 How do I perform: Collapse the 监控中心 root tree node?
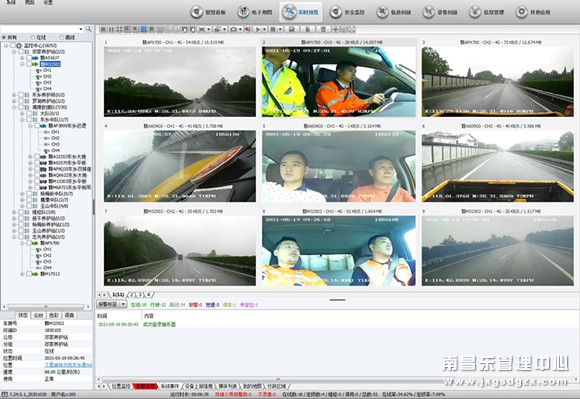click(6, 45)
